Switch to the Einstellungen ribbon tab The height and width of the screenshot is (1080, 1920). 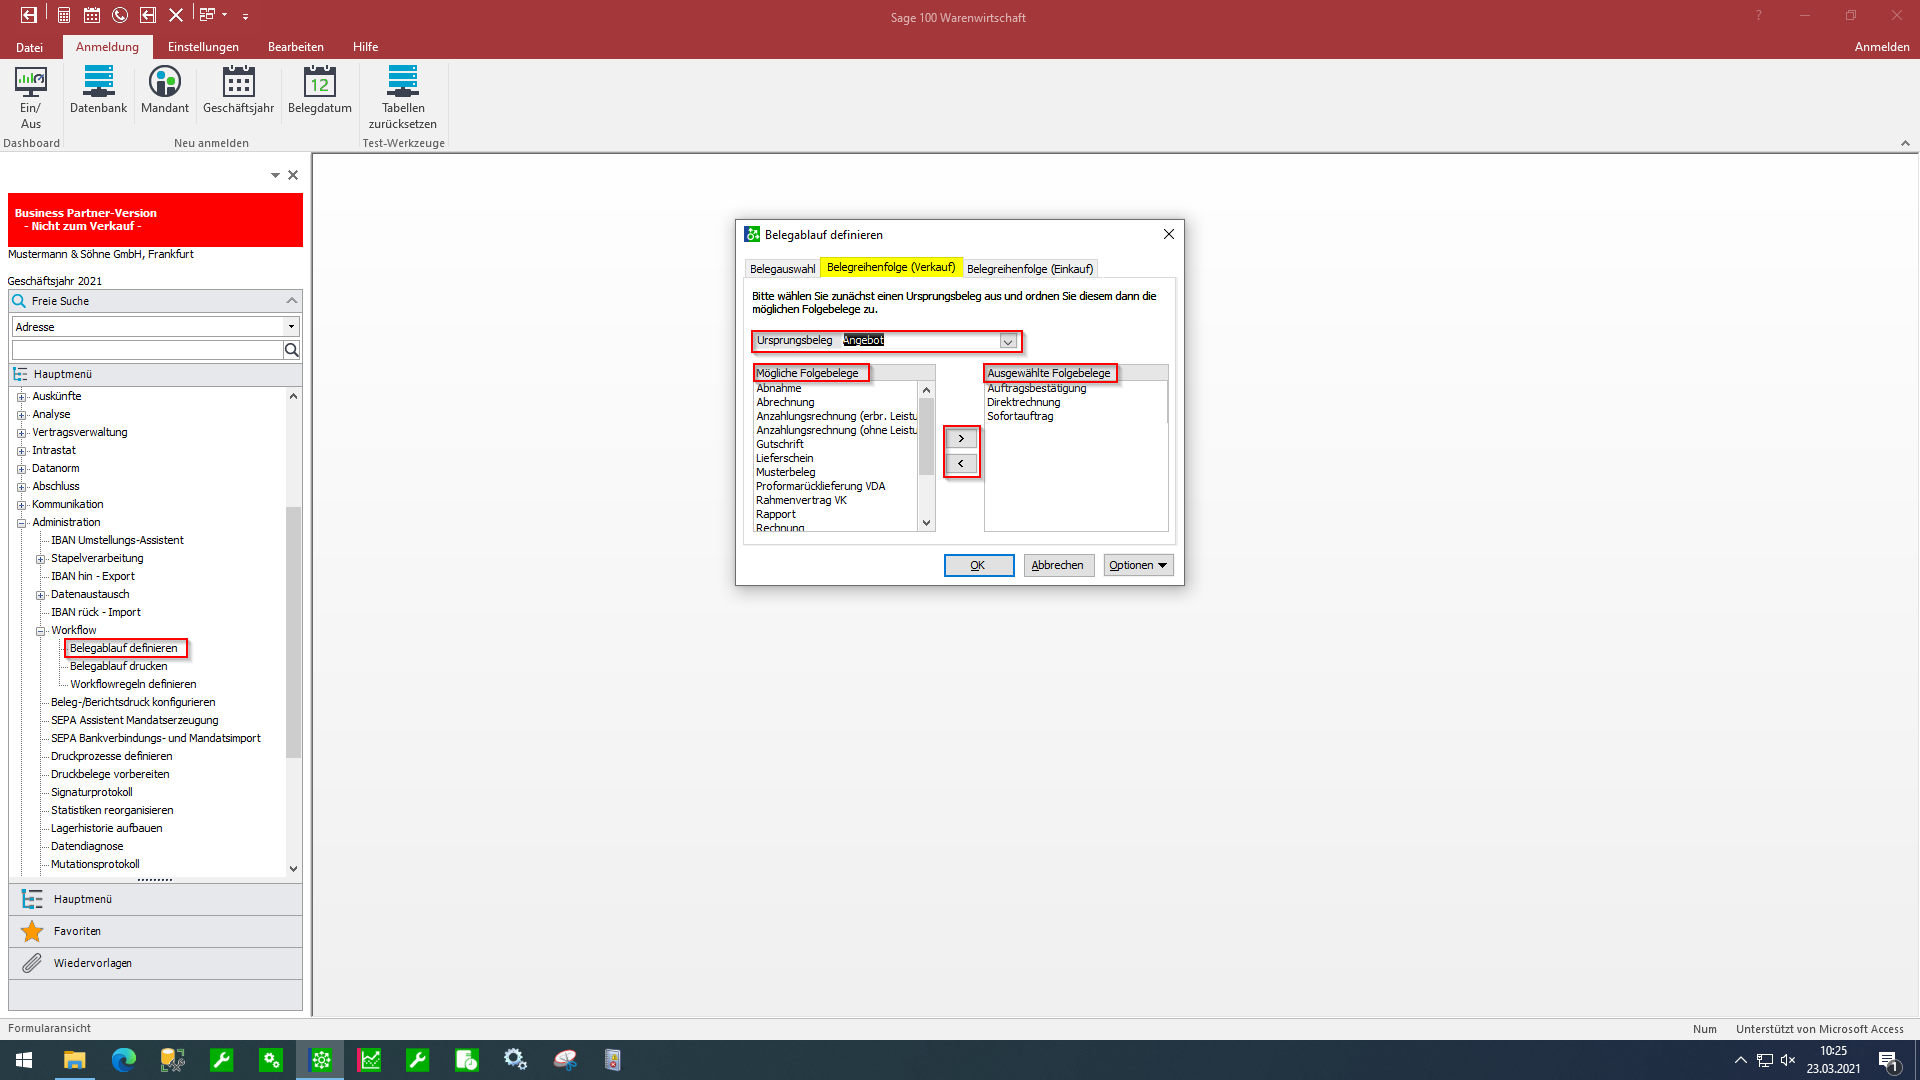[203, 47]
